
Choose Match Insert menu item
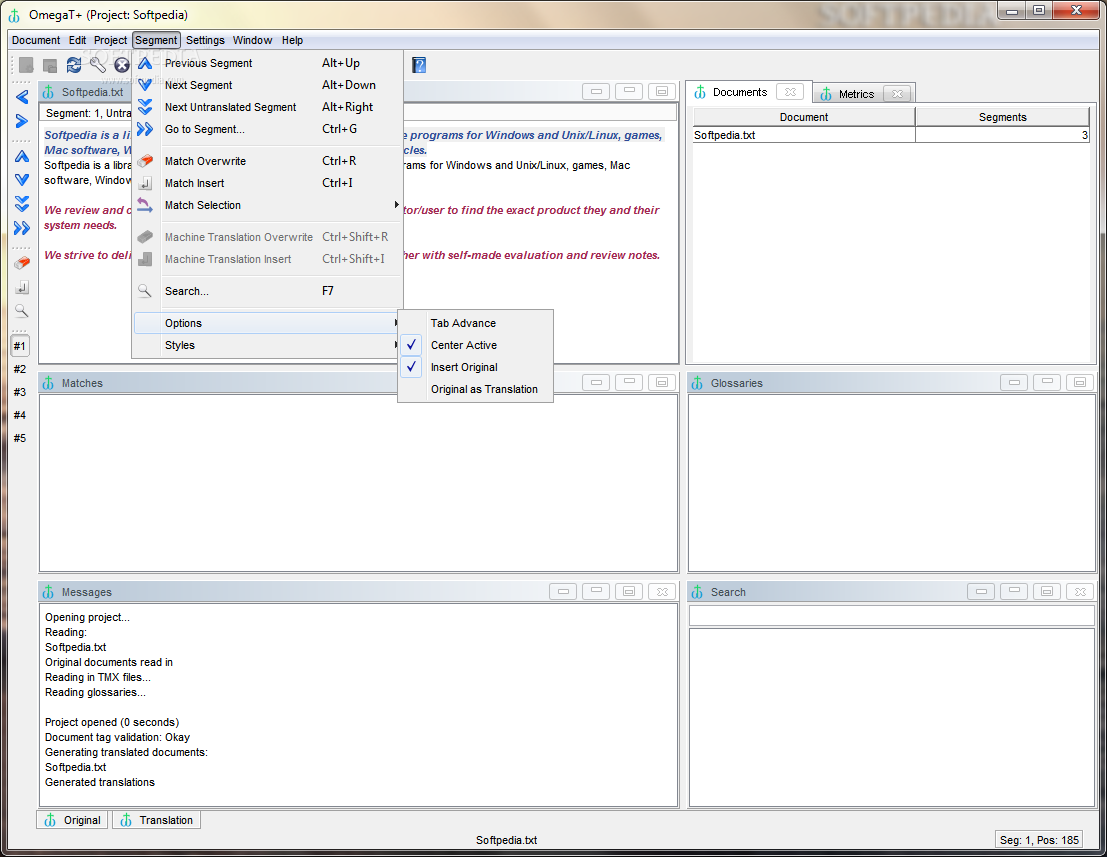(x=268, y=183)
